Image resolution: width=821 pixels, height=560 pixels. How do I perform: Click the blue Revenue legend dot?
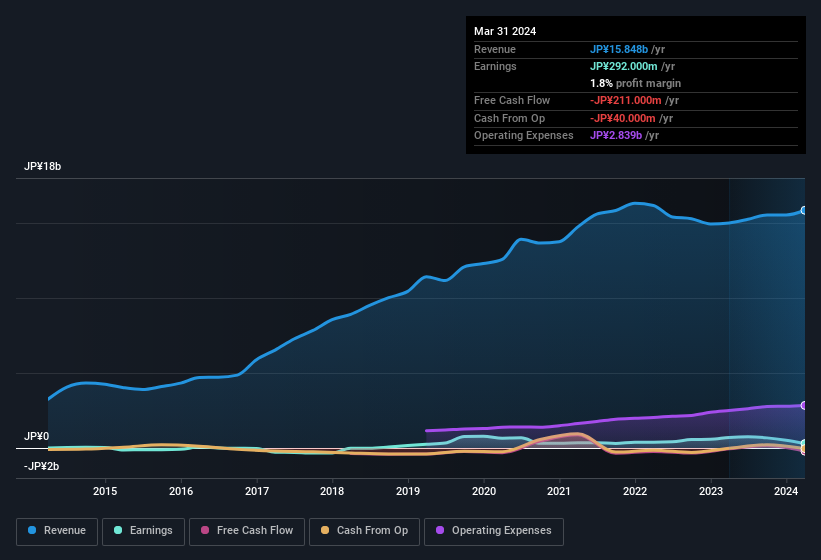[x=32, y=530]
